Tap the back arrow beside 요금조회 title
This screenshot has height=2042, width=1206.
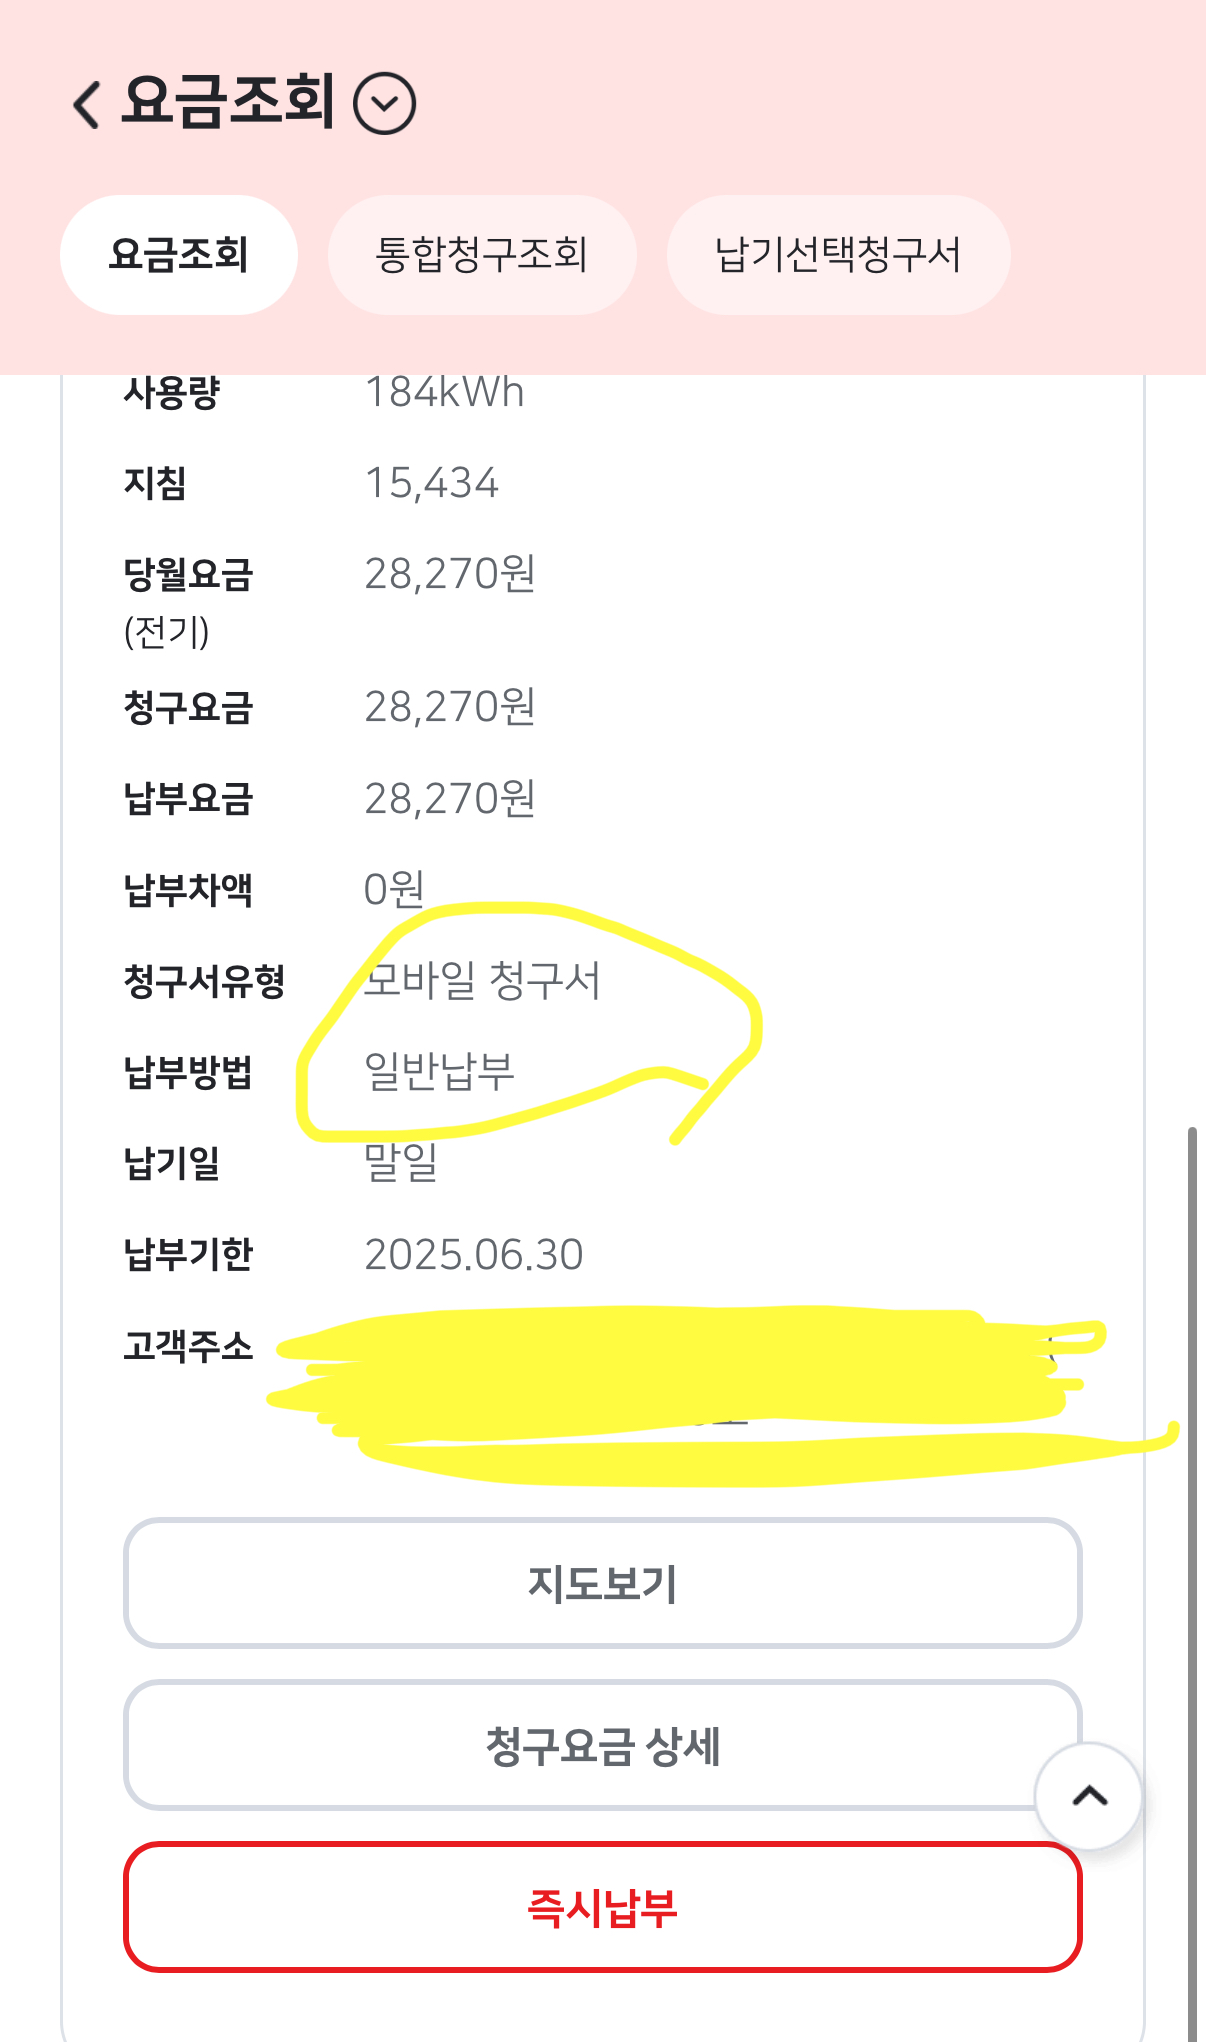87,104
